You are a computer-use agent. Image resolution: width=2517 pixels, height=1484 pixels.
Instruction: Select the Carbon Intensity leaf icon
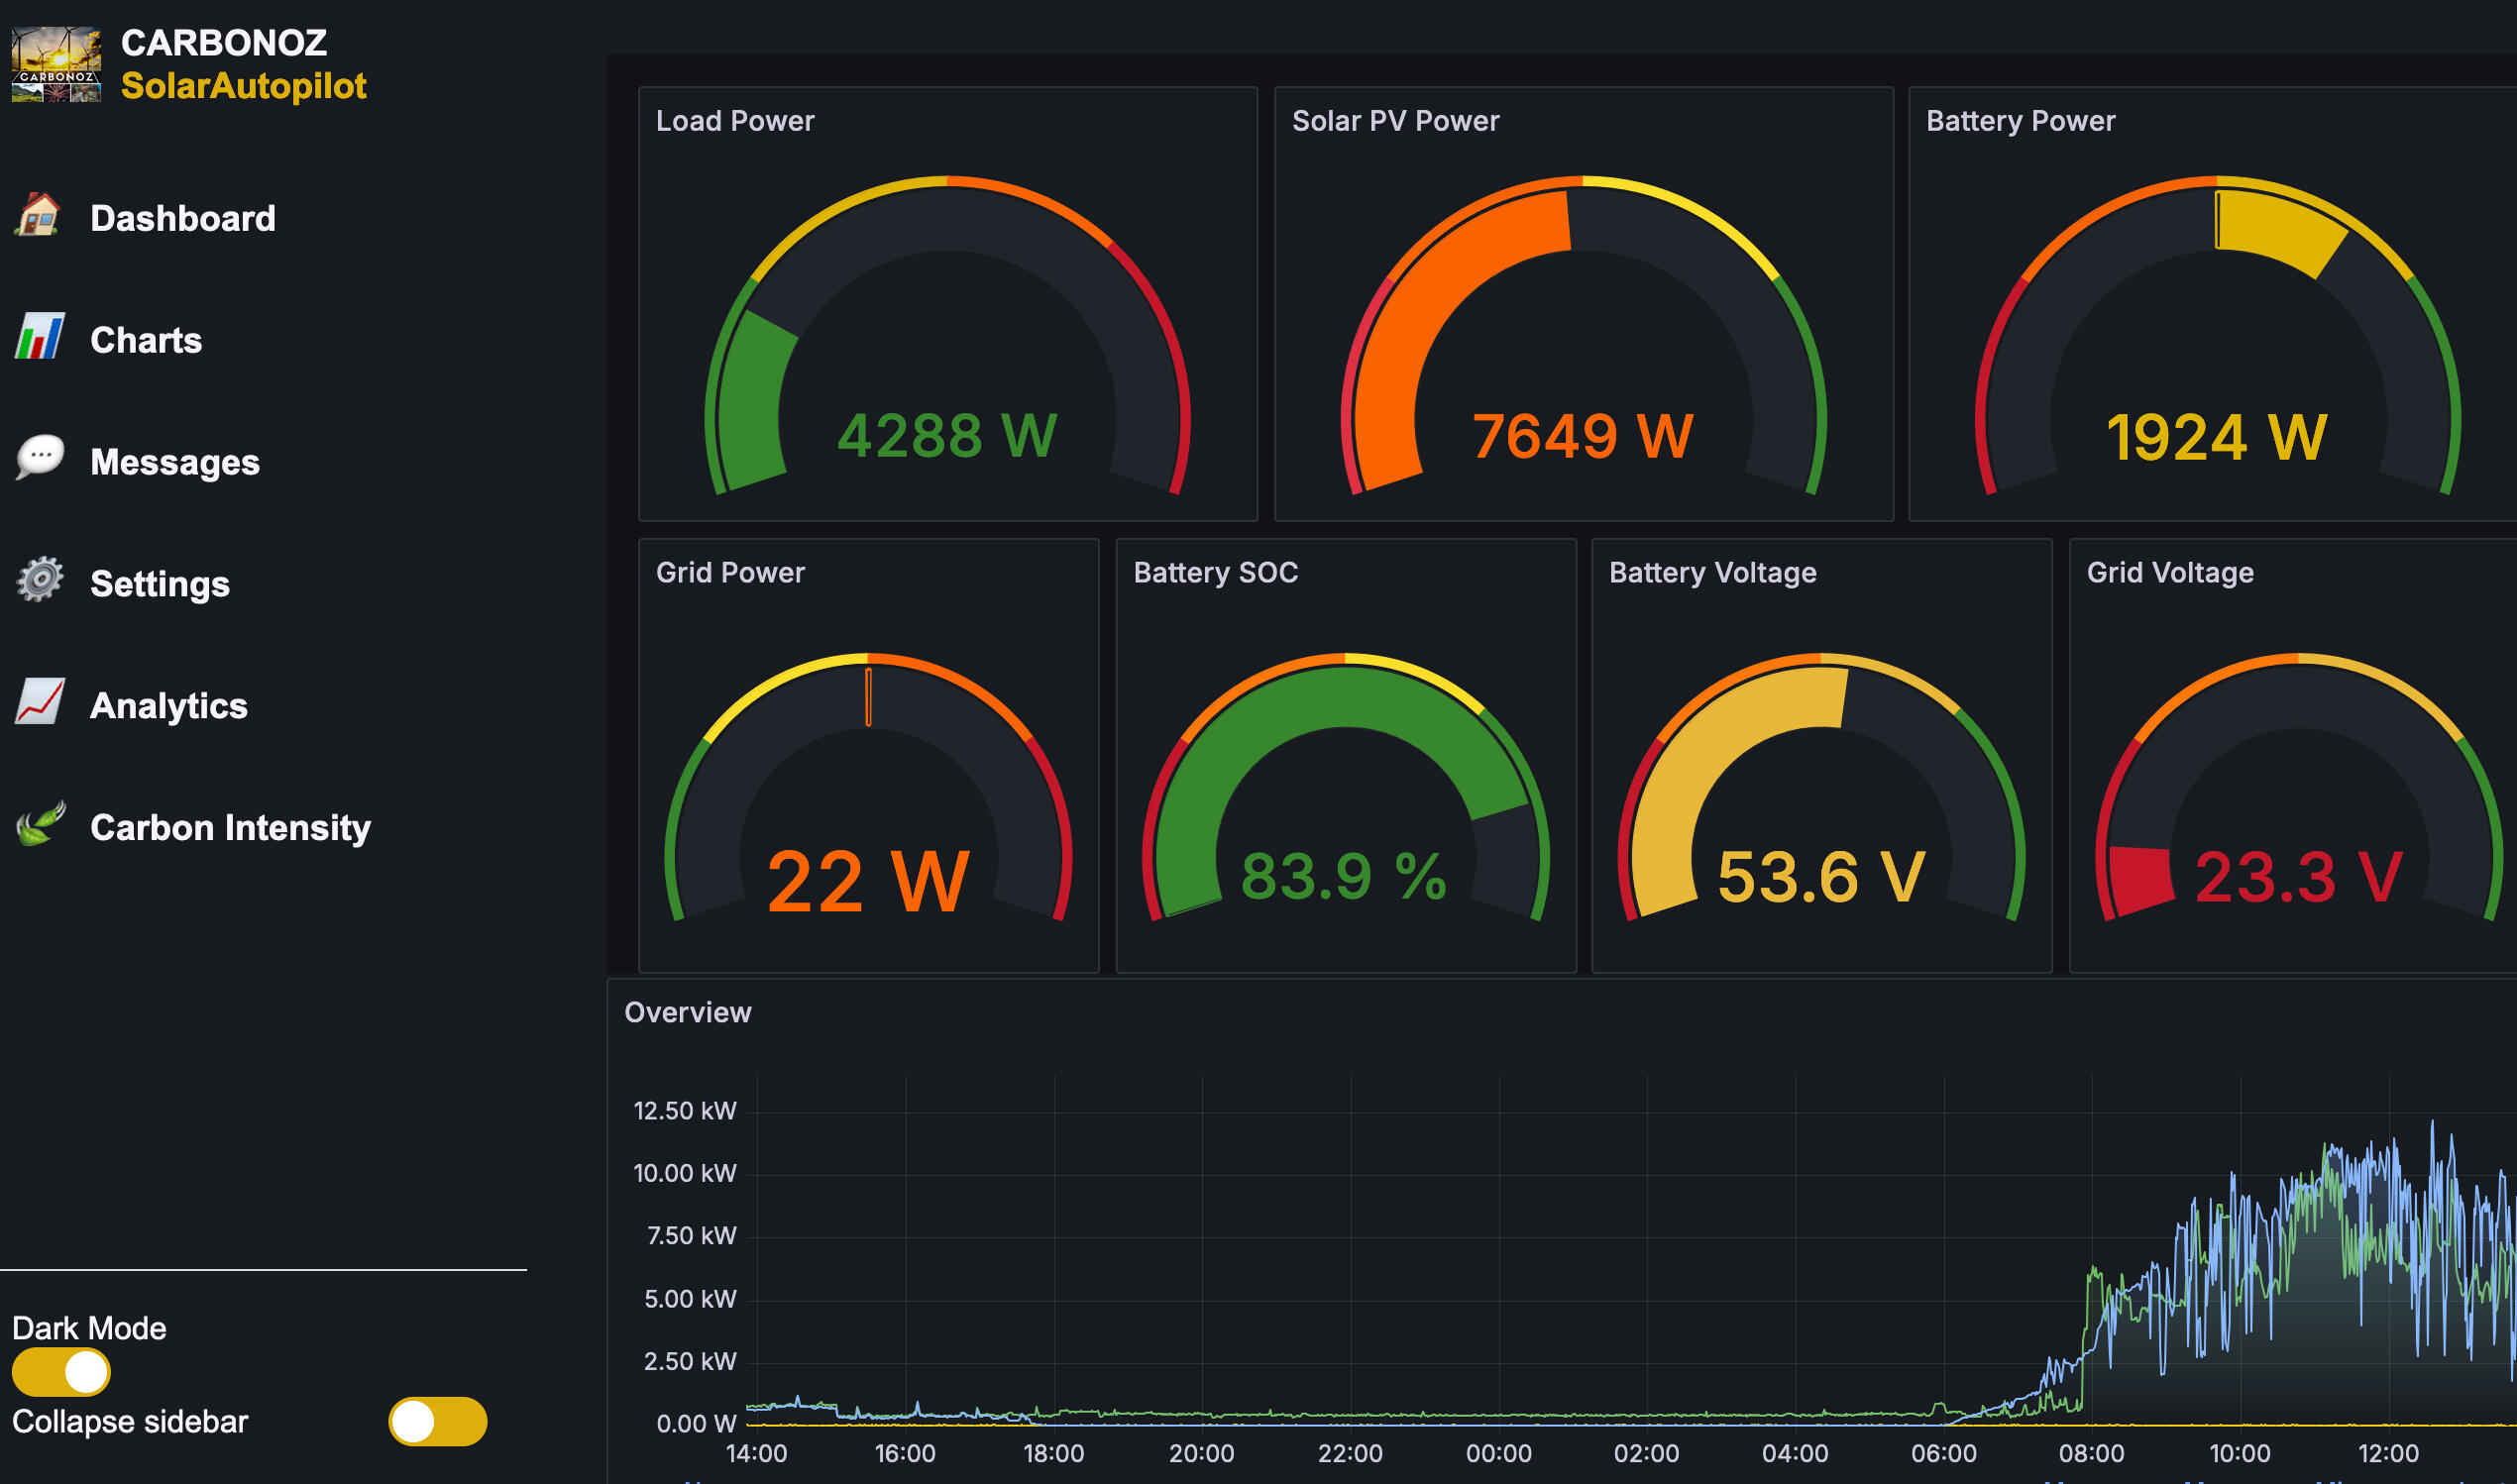tap(36, 825)
